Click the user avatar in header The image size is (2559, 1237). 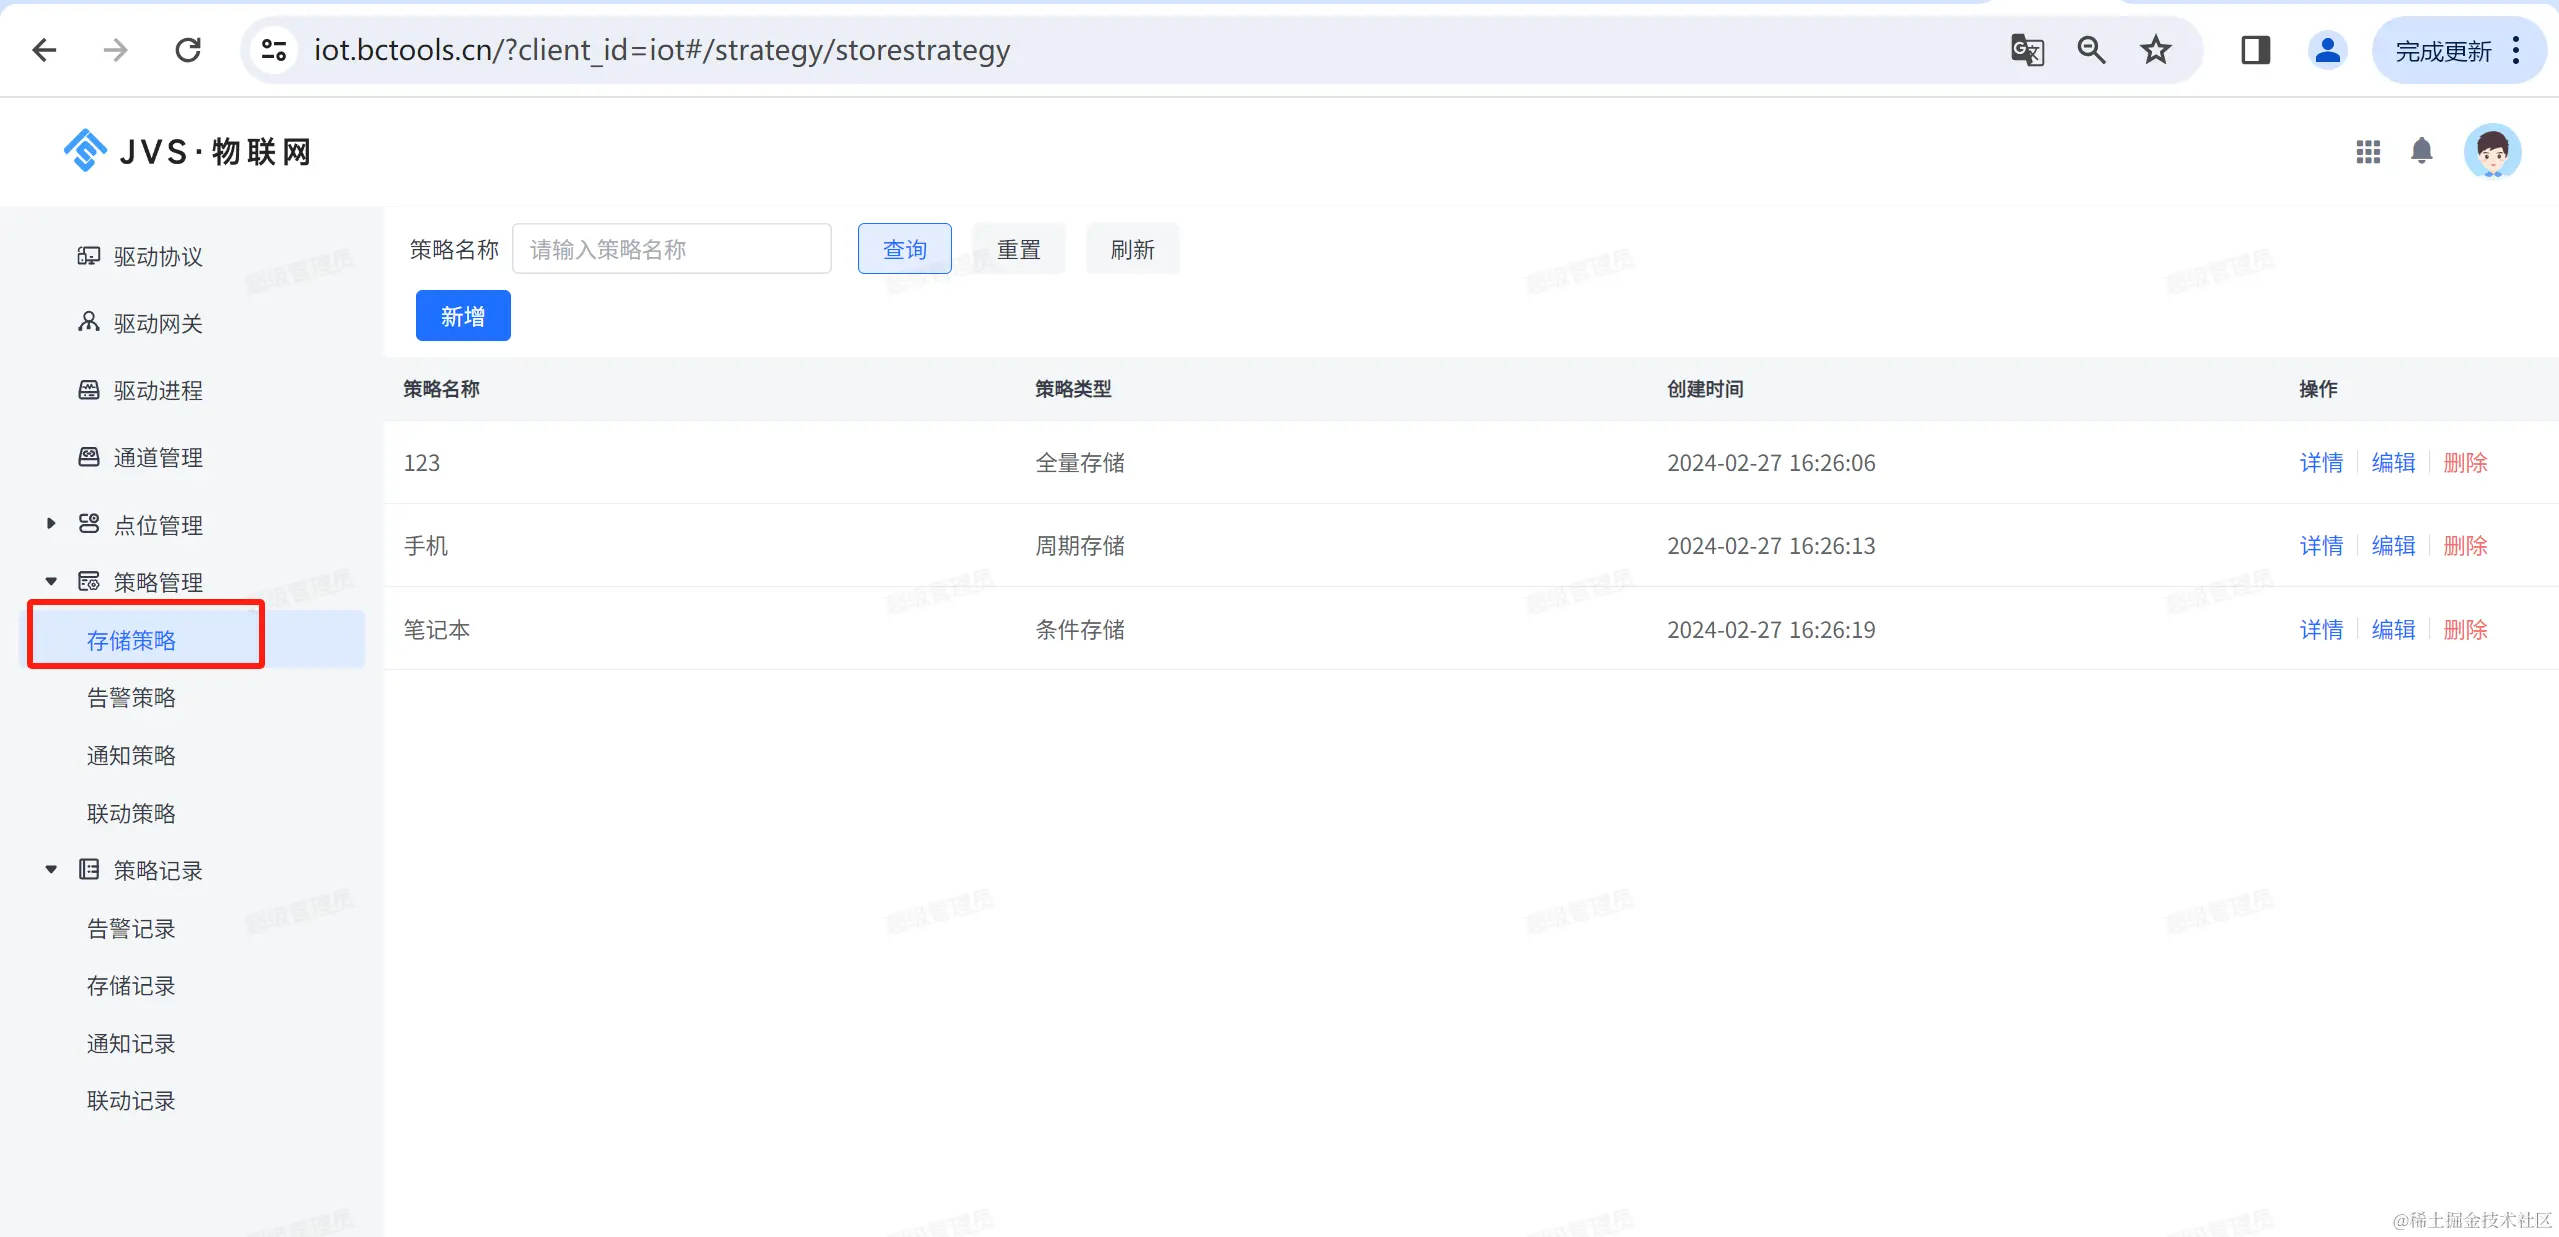pyautogui.click(x=2491, y=151)
